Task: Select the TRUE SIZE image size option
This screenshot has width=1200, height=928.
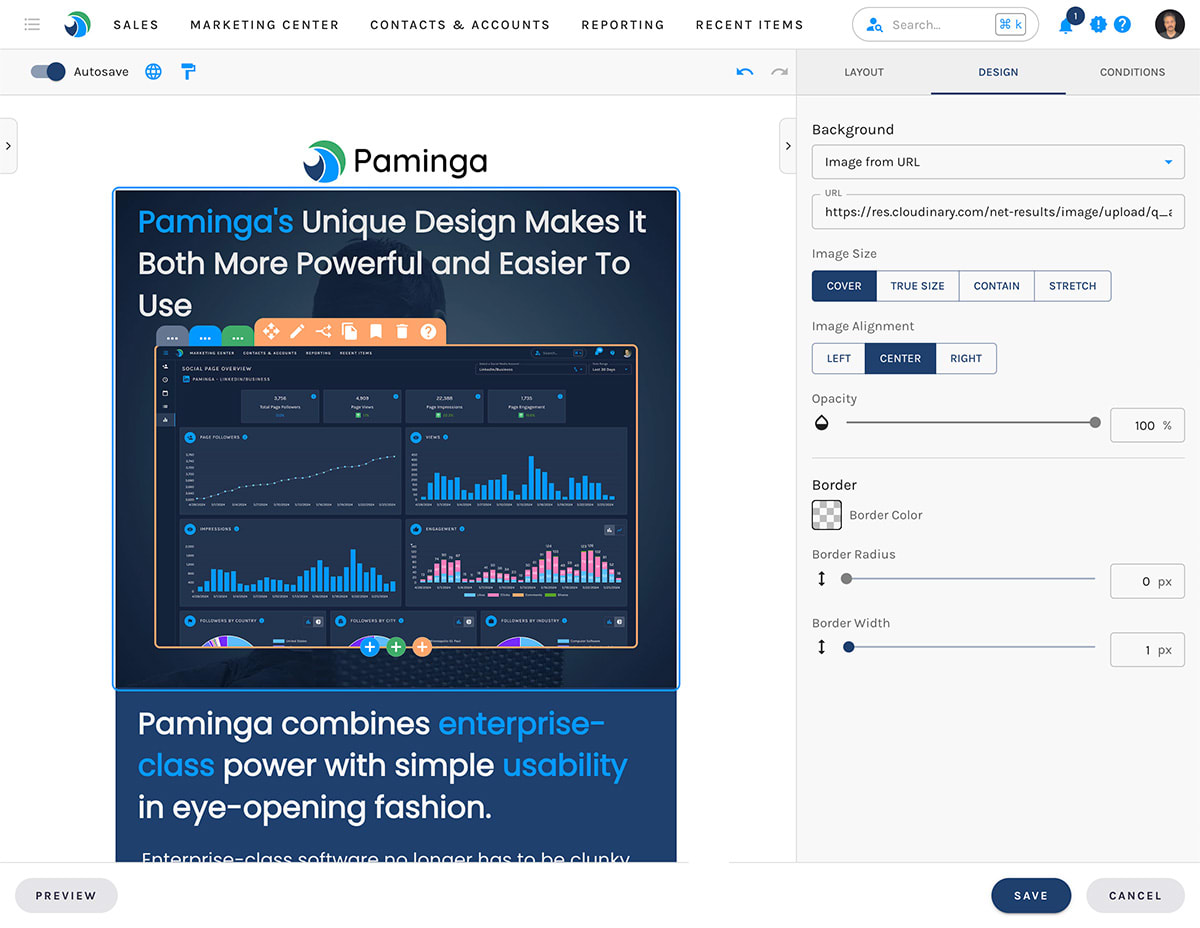Action: pos(917,286)
